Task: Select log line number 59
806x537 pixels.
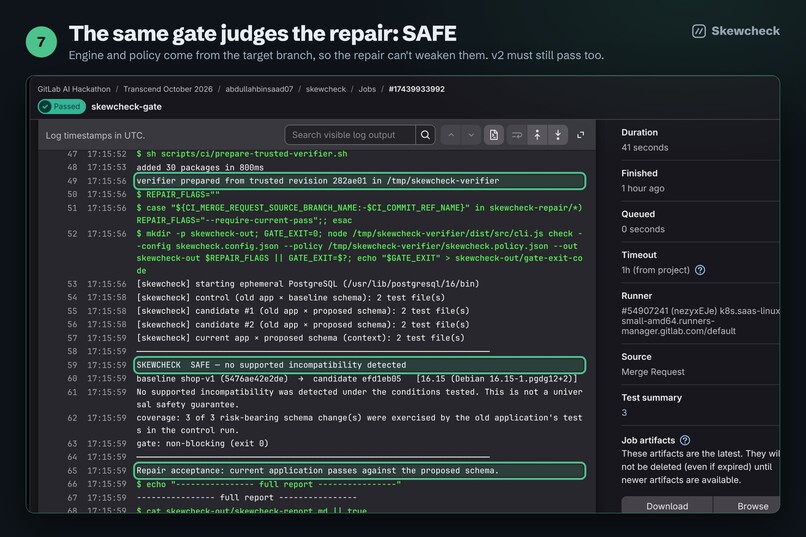Action: point(72,365)
